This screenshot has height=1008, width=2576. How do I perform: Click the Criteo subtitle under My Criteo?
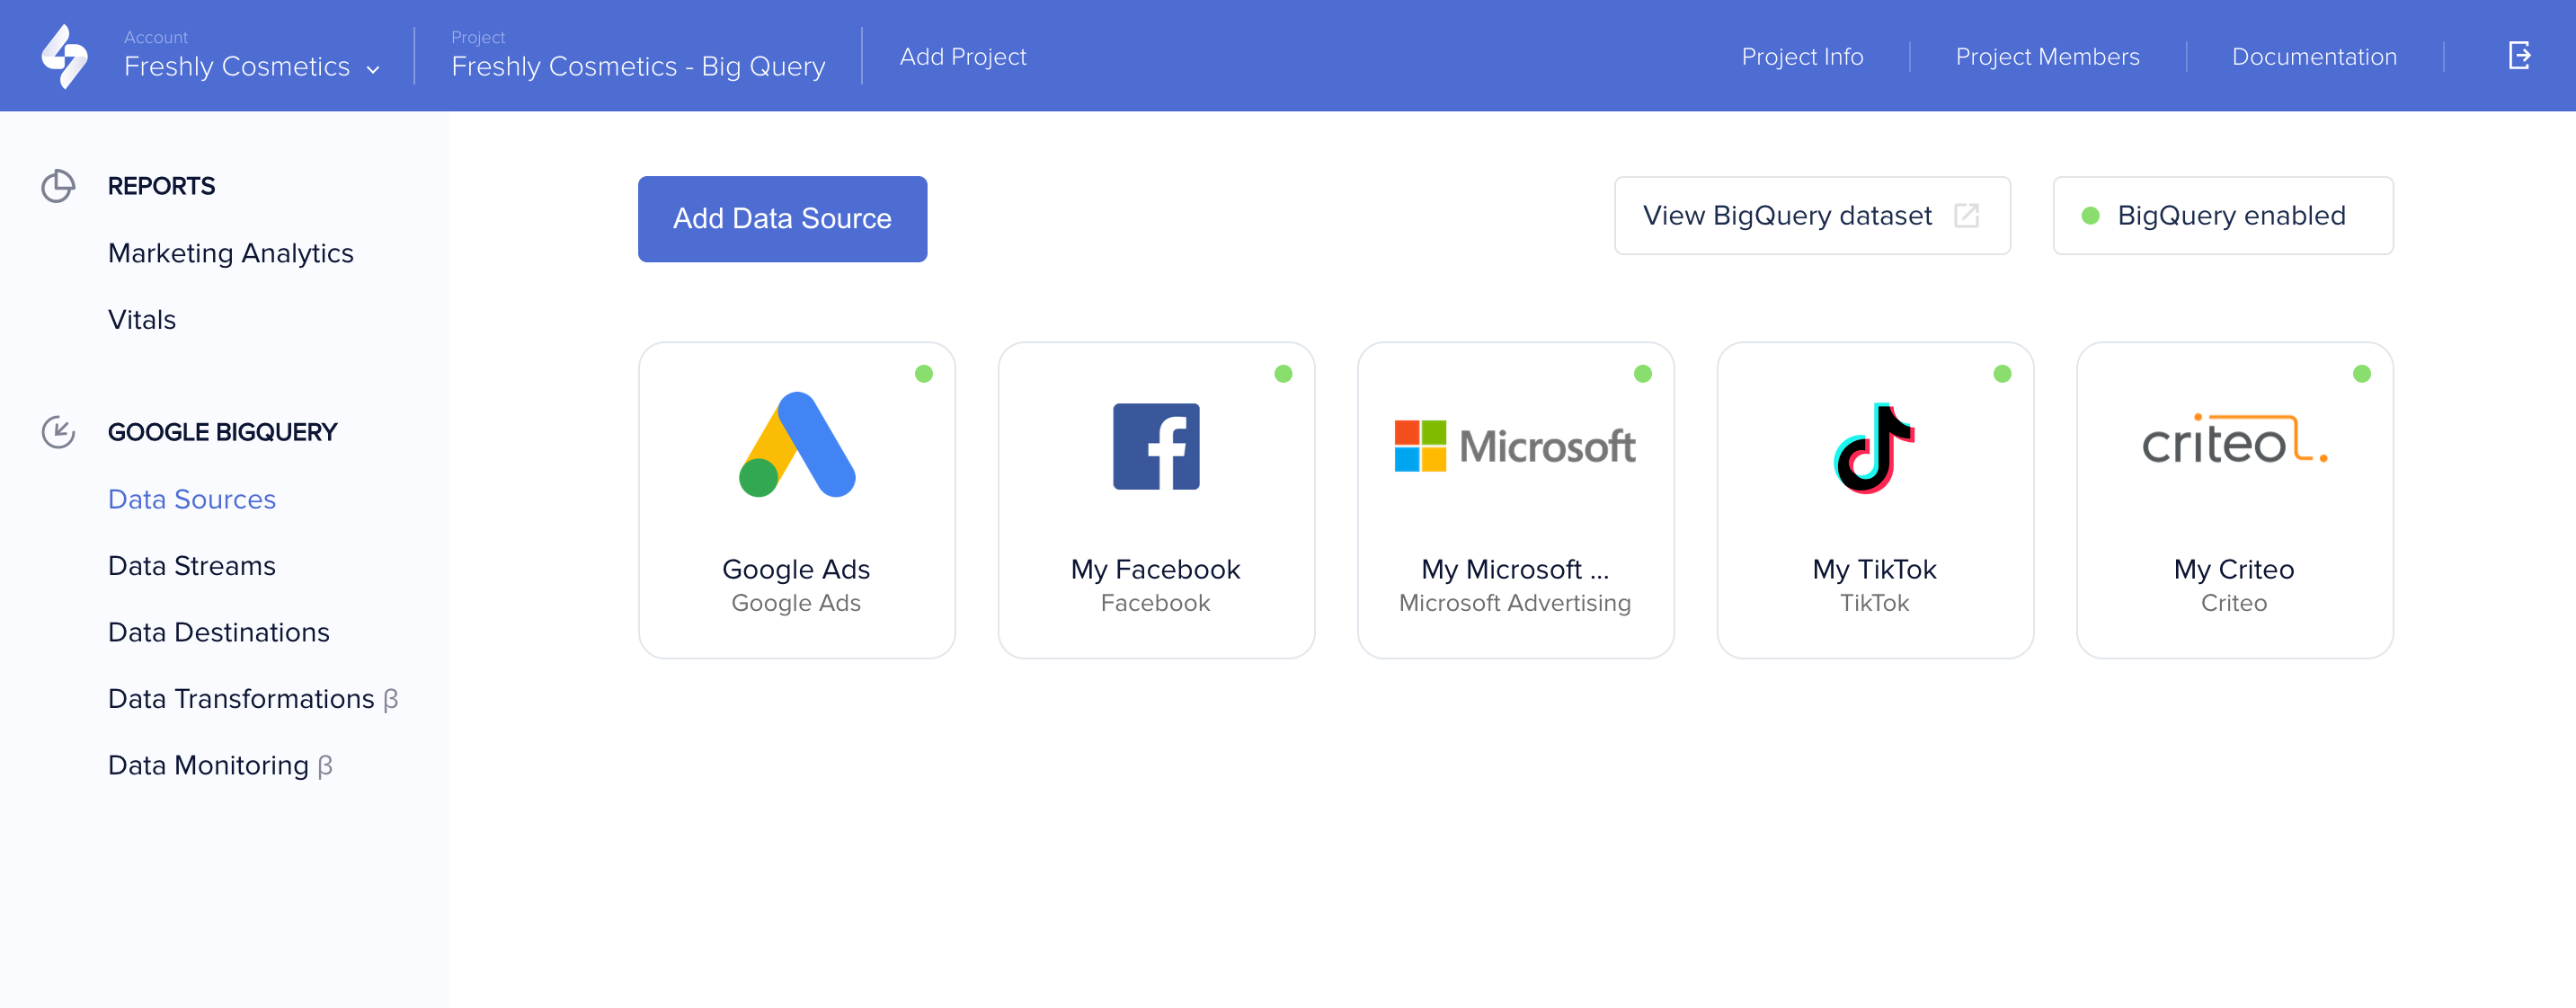pyautogui.click(x=2234, y=603)
